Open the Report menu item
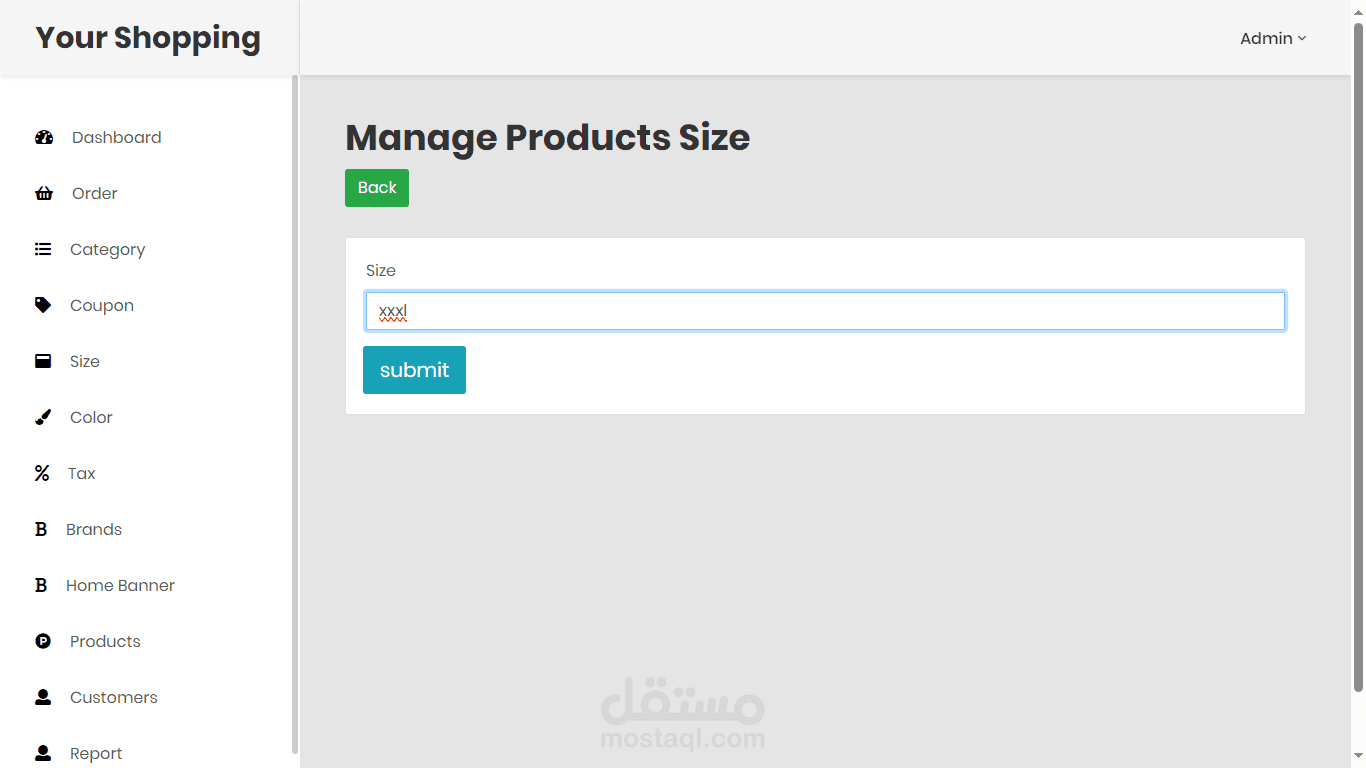This screenshot has height=768, width=1366. tap(96, 754)
